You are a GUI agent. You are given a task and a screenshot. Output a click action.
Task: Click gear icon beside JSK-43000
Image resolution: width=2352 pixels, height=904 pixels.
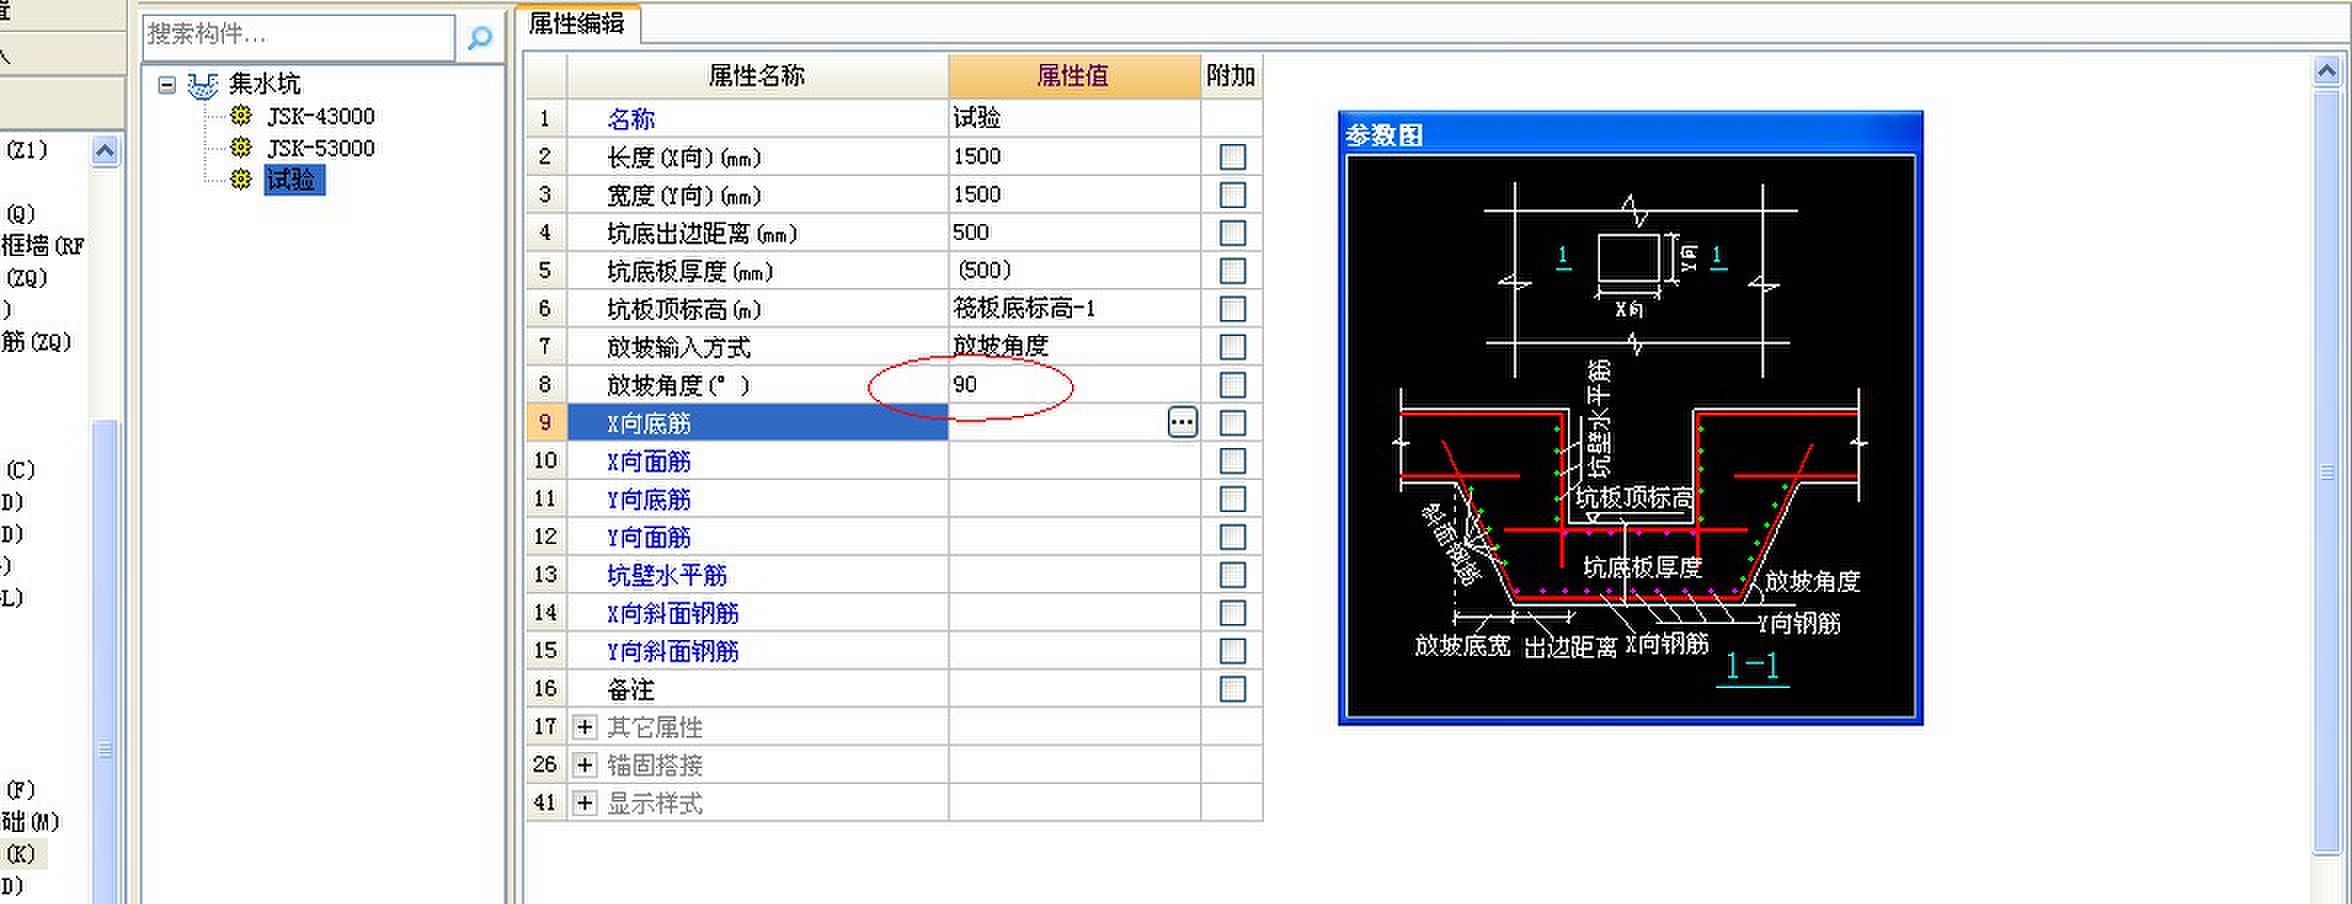241,115
